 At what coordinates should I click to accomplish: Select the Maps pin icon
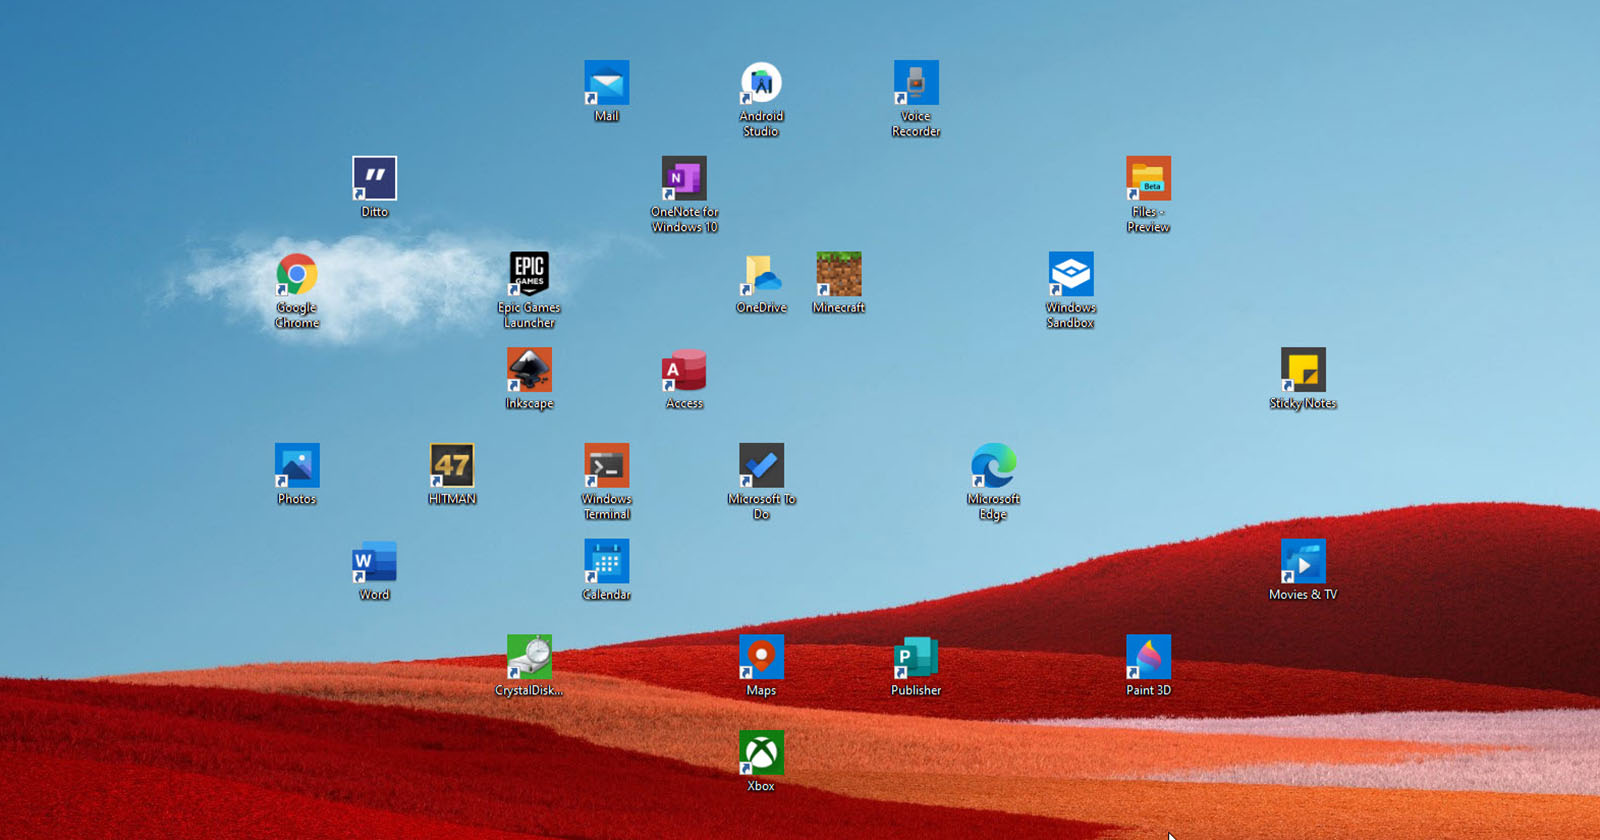[x=761, y=657]
